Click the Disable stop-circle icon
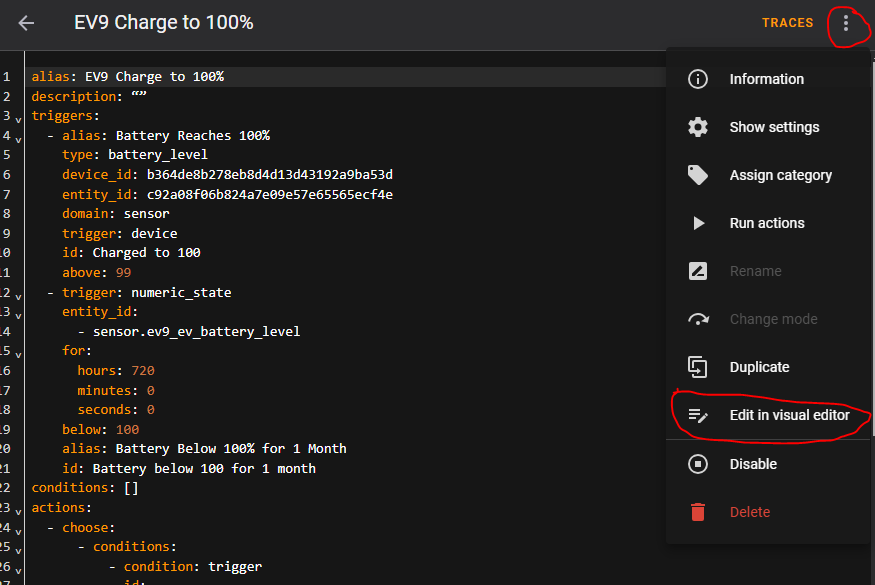 pyautogui.click(x=698, y=464)
